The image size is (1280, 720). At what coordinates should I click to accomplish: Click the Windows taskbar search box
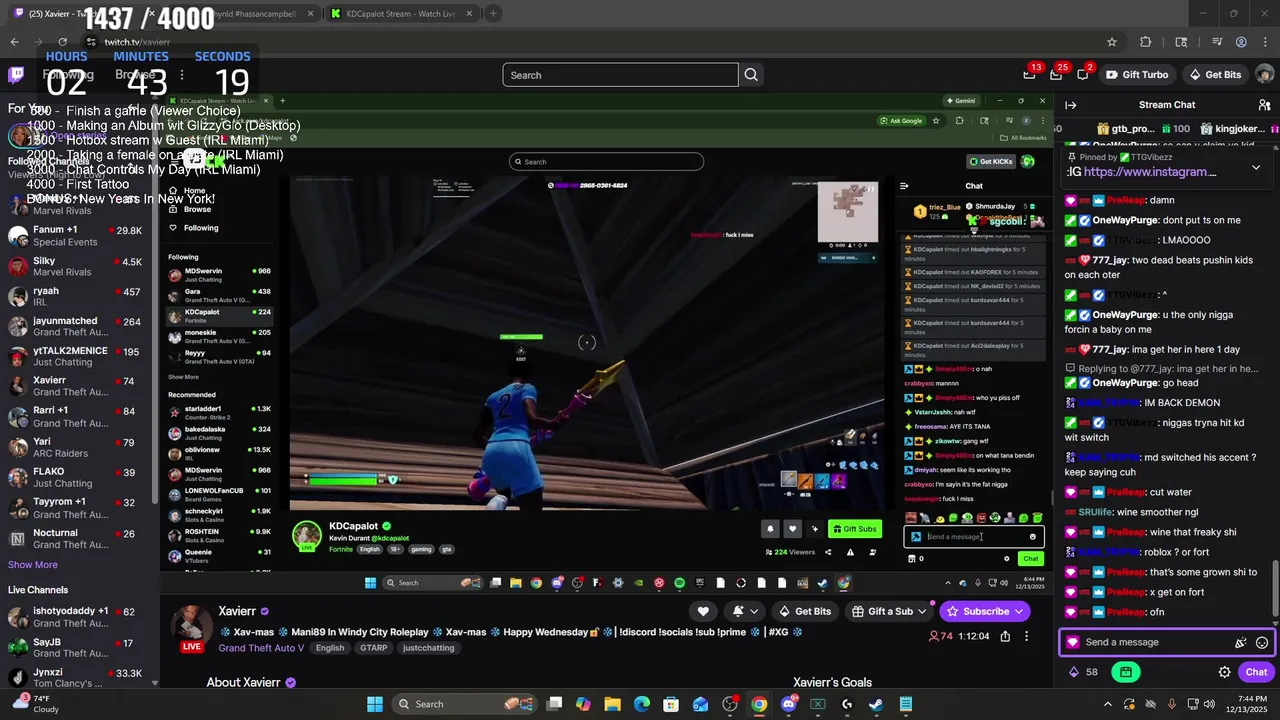[465, 704]
